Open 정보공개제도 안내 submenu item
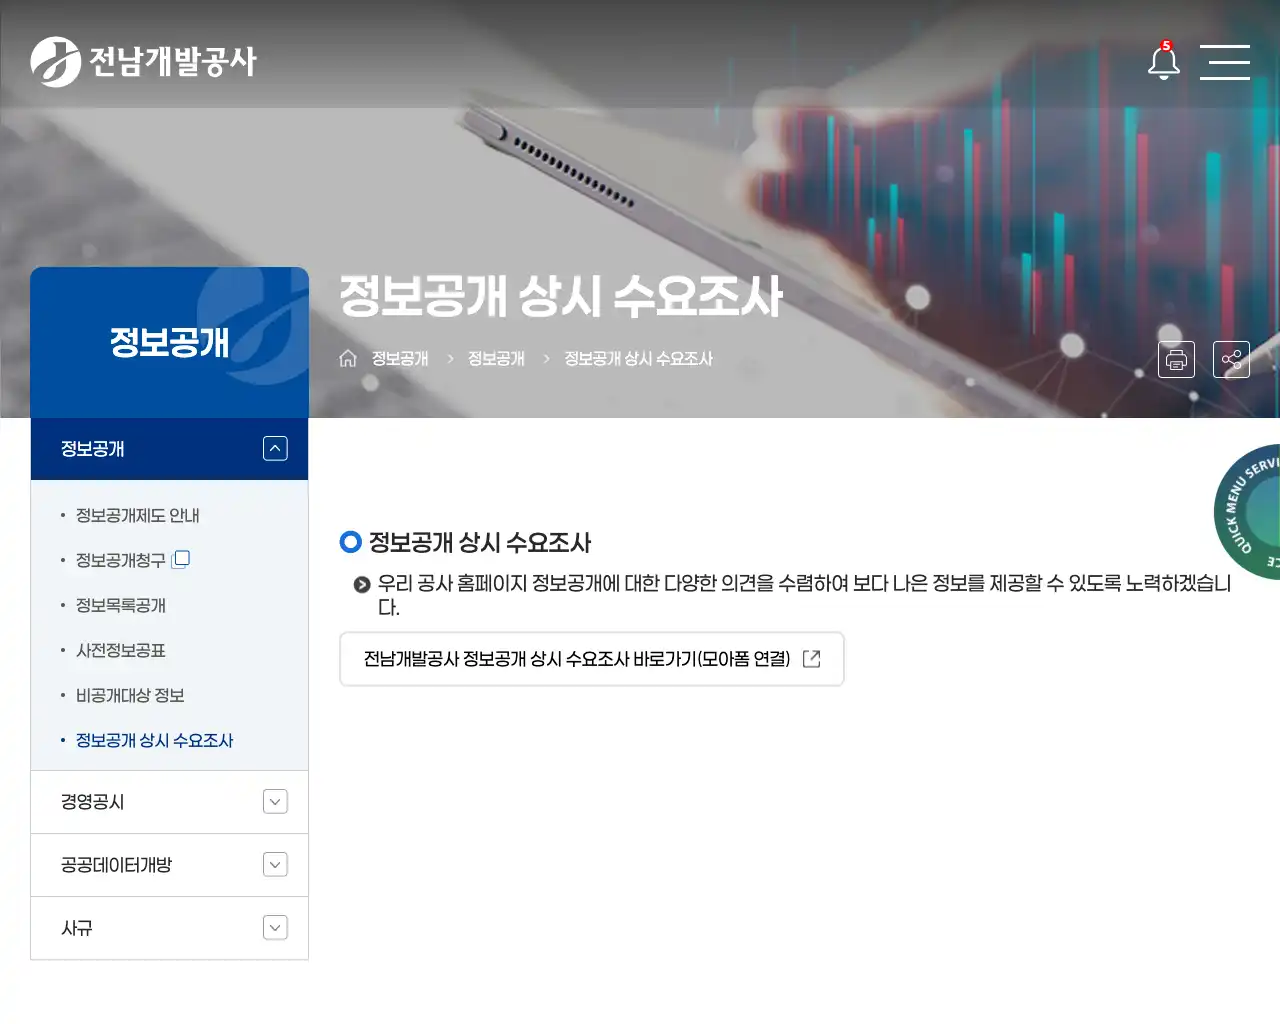Viewport: 1280px width, 1024px height. (x=138, y=515)
